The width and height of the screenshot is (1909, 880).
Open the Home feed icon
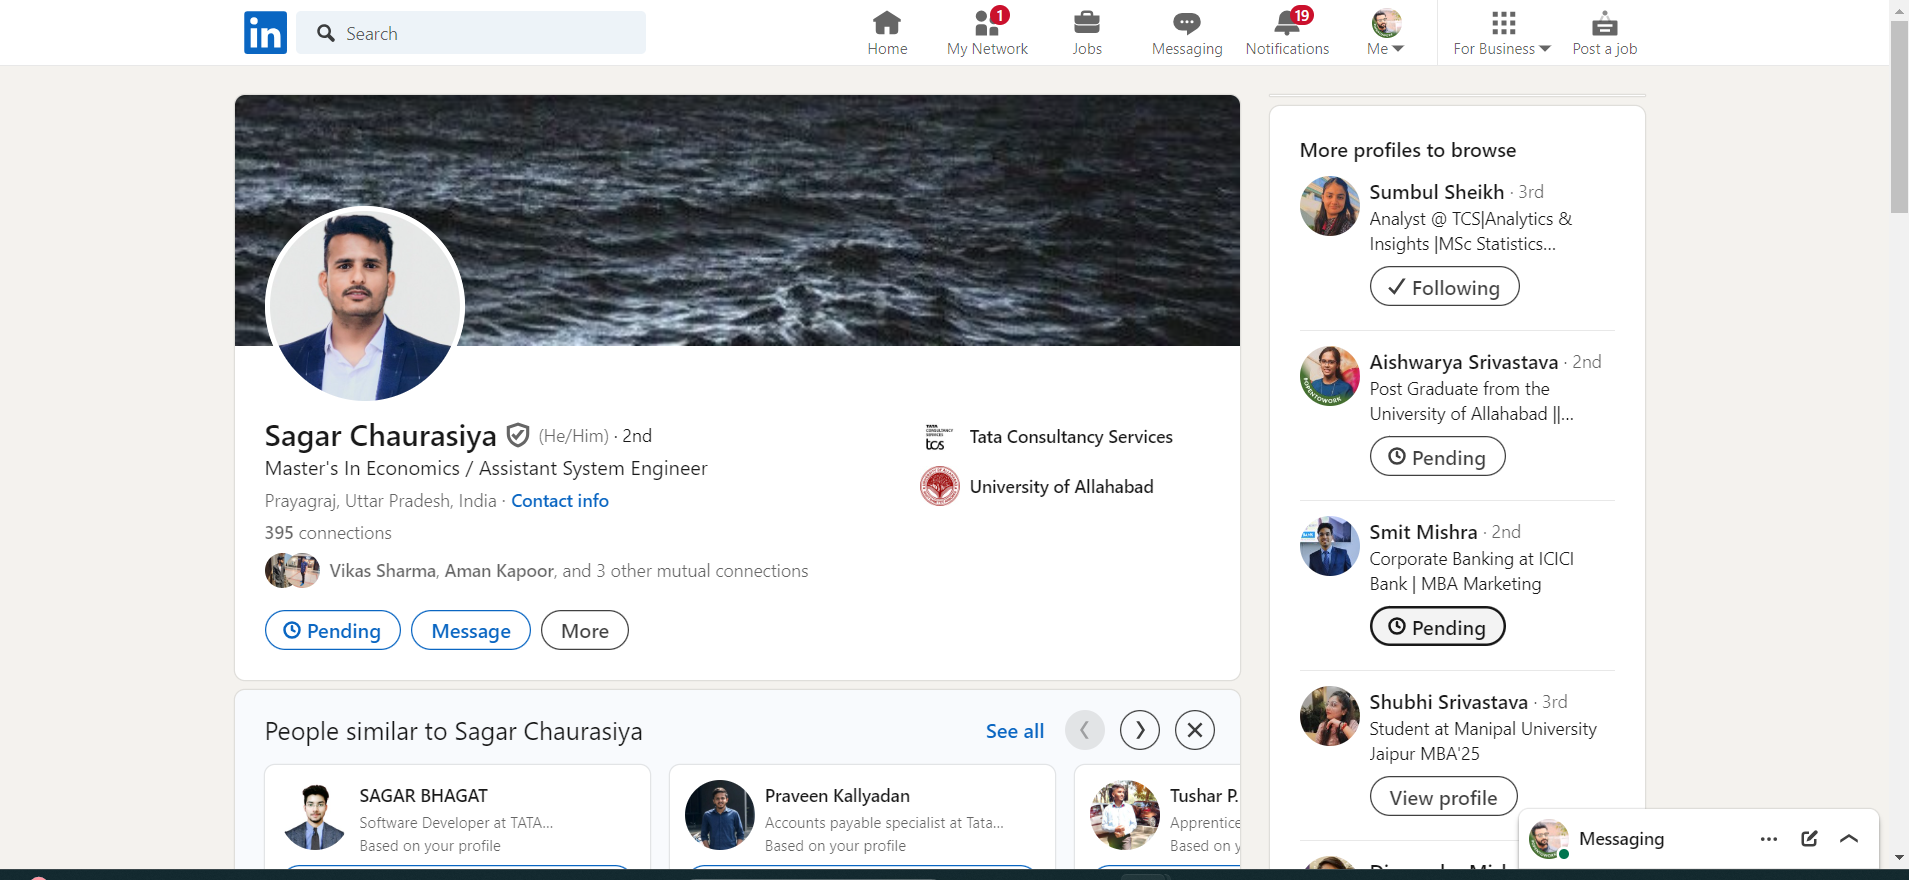(886, 24)
